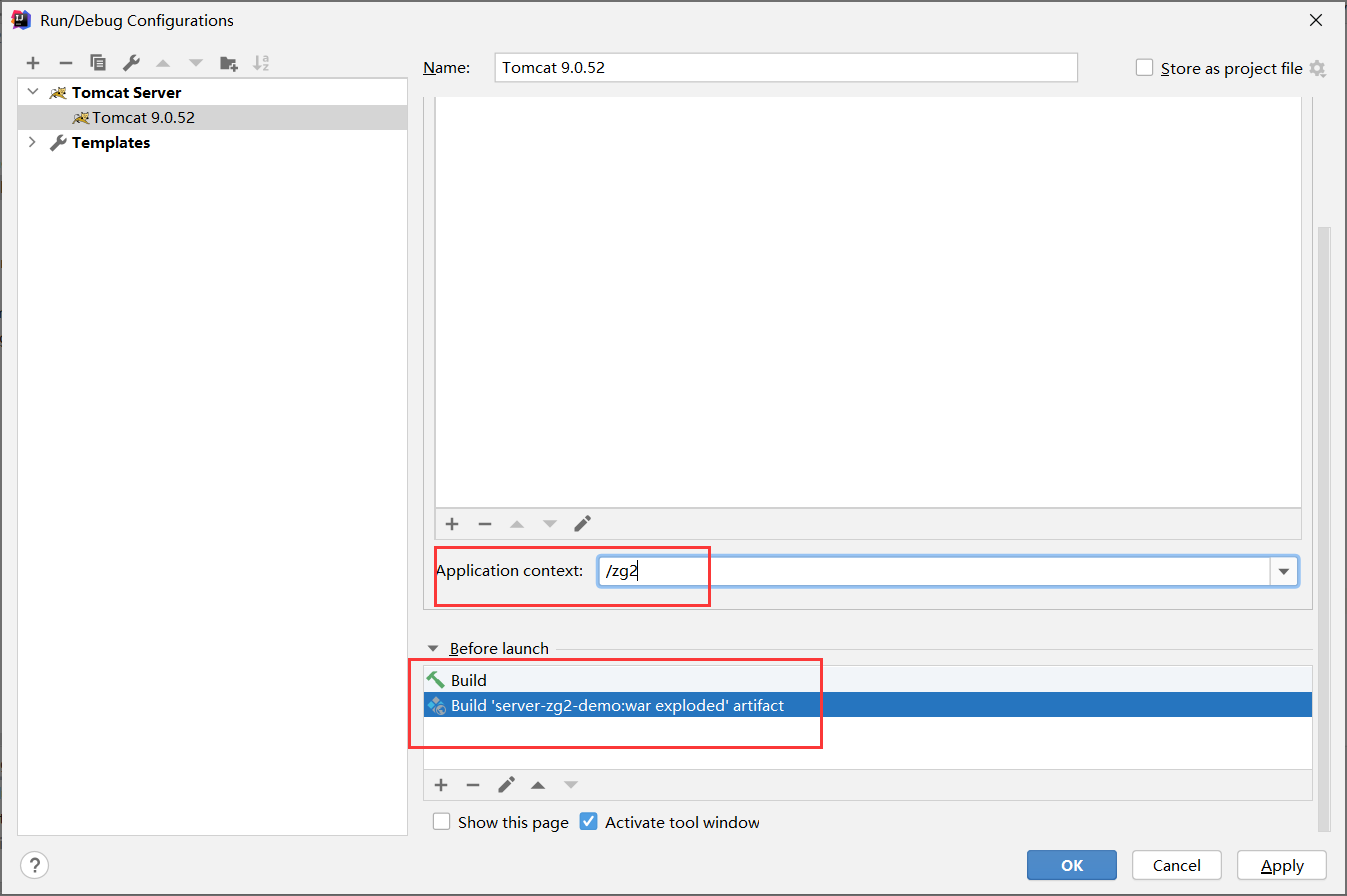Open Application context dropdown arrow
Screen dimensions: 1347x896
tap(1284, 572)
